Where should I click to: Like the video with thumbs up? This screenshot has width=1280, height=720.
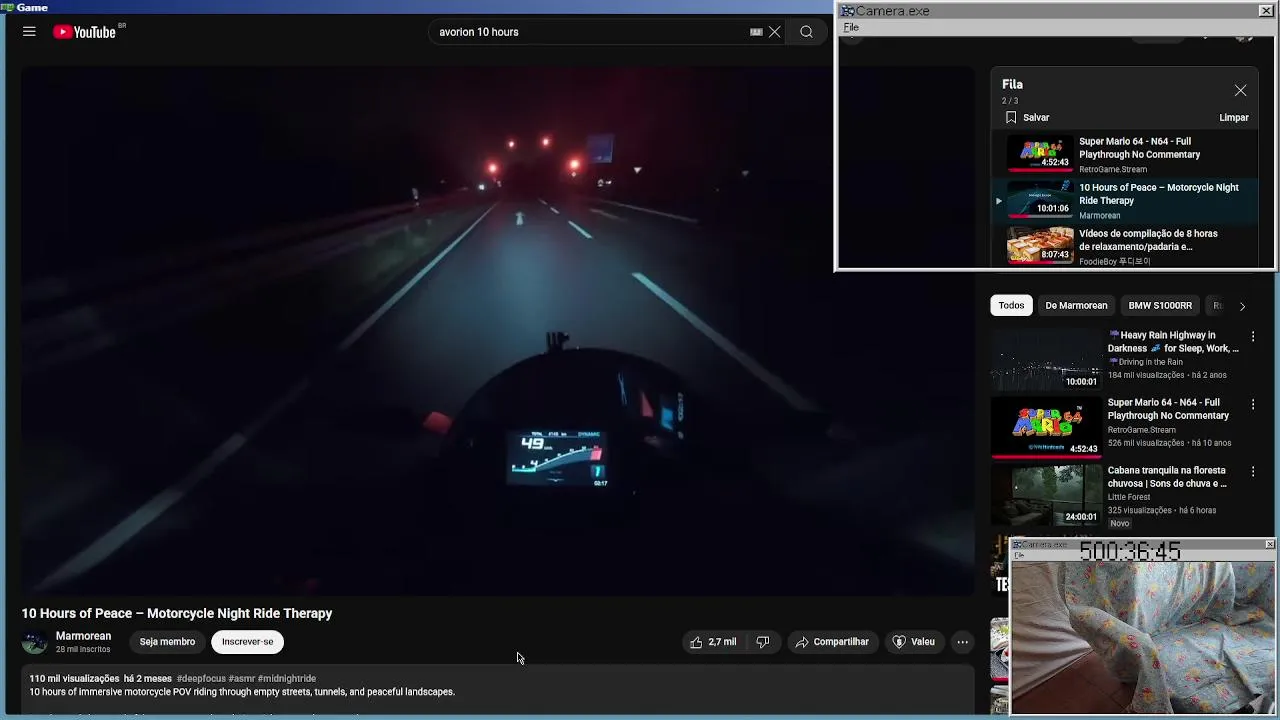tap(712, 642)
